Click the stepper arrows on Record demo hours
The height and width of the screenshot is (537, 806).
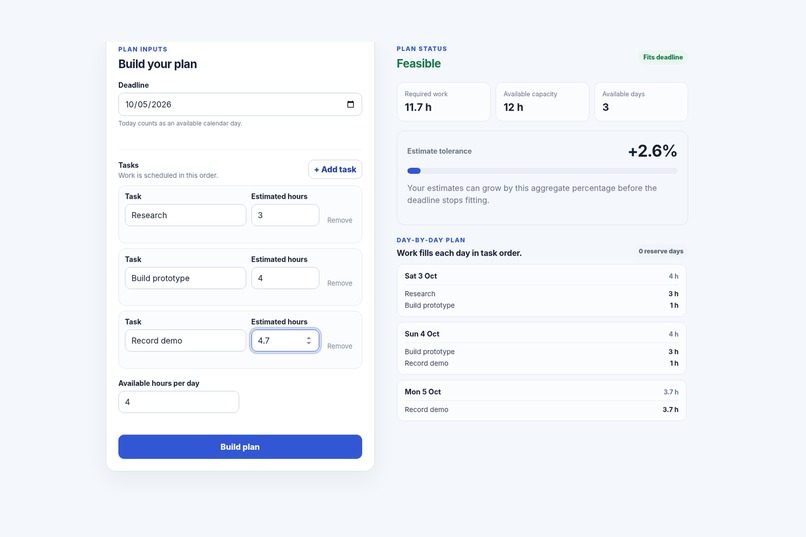pos(308,341)
